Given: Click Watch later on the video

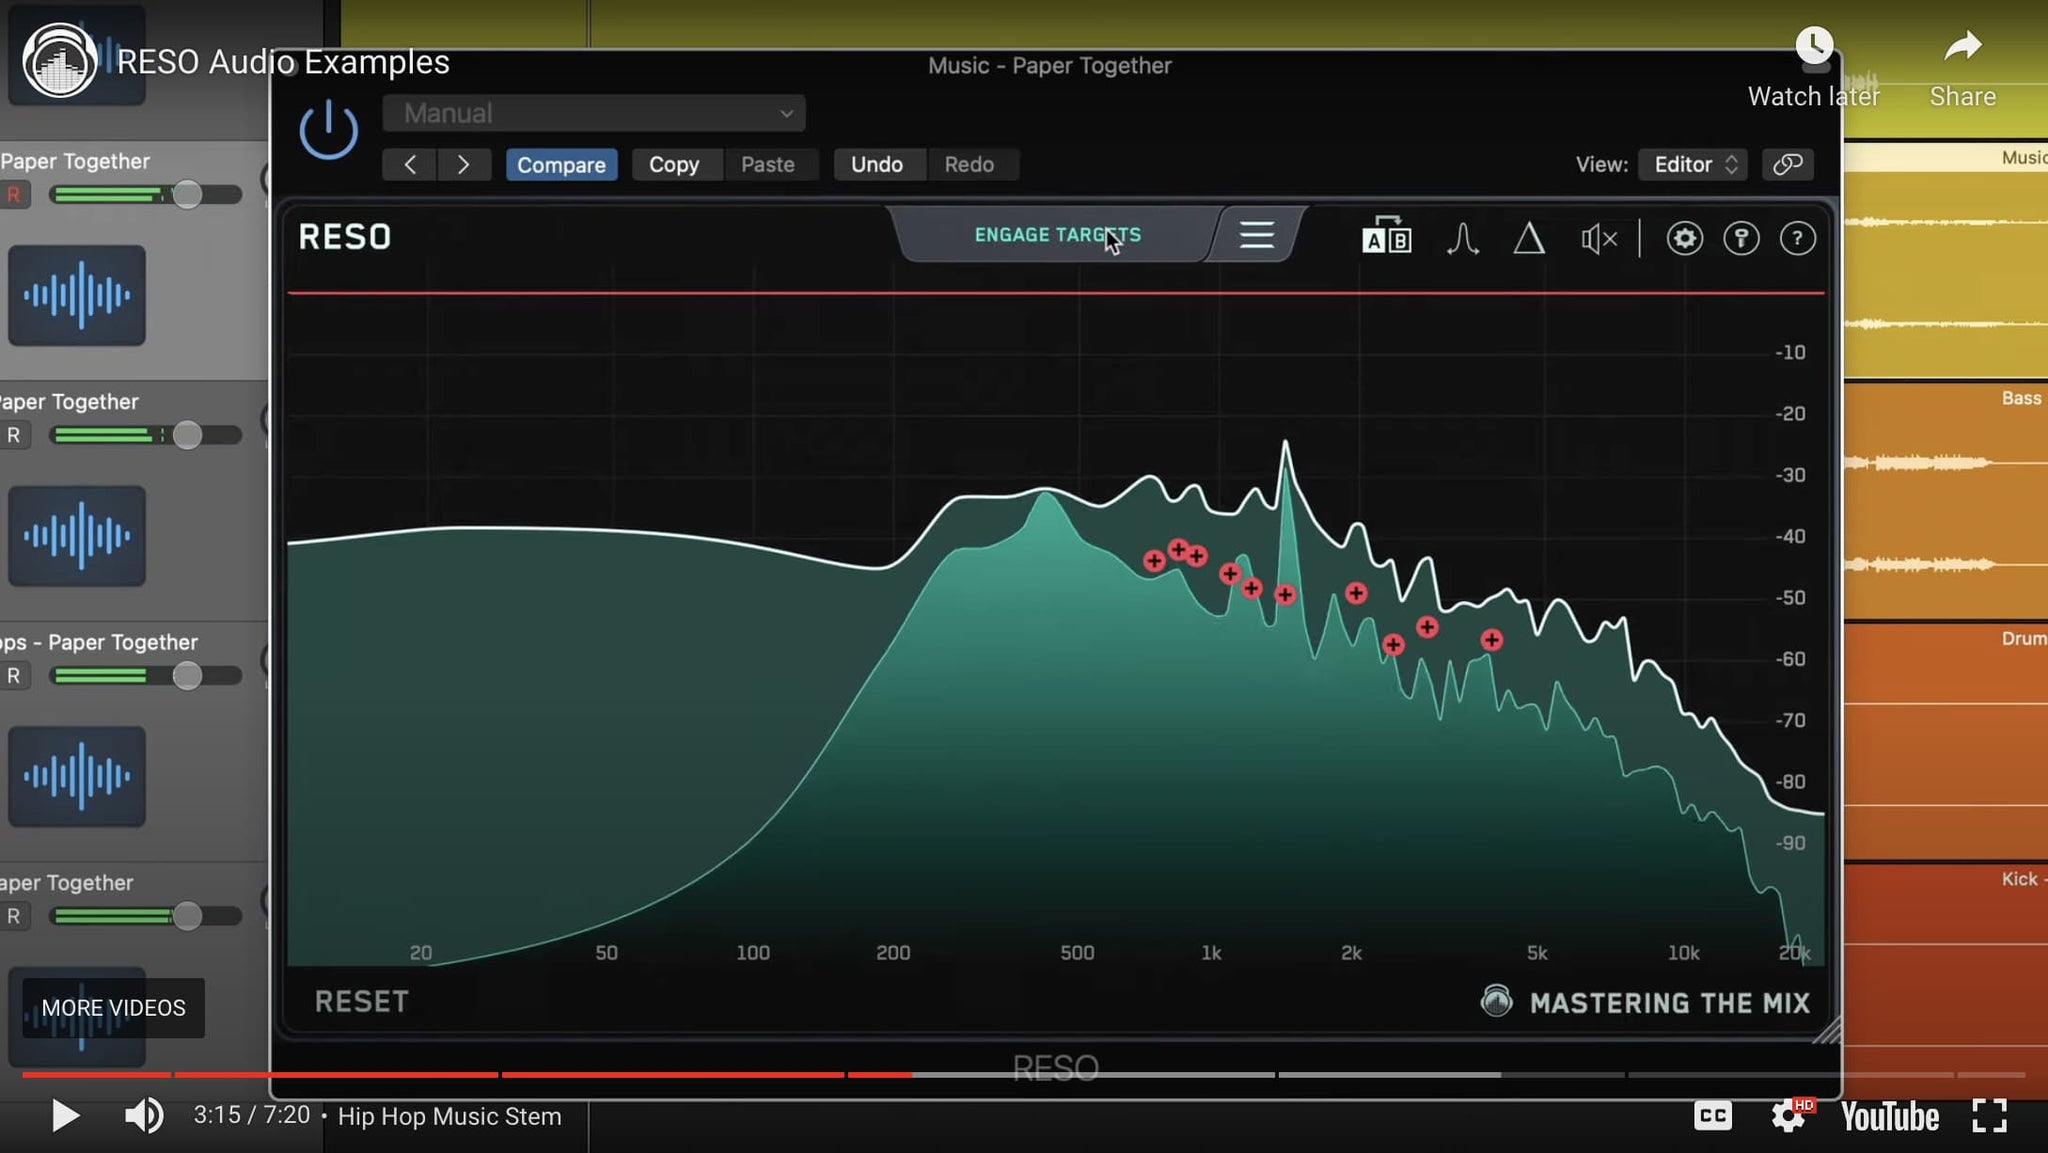Looking at the screenshot, I should tap(1812, 45).
